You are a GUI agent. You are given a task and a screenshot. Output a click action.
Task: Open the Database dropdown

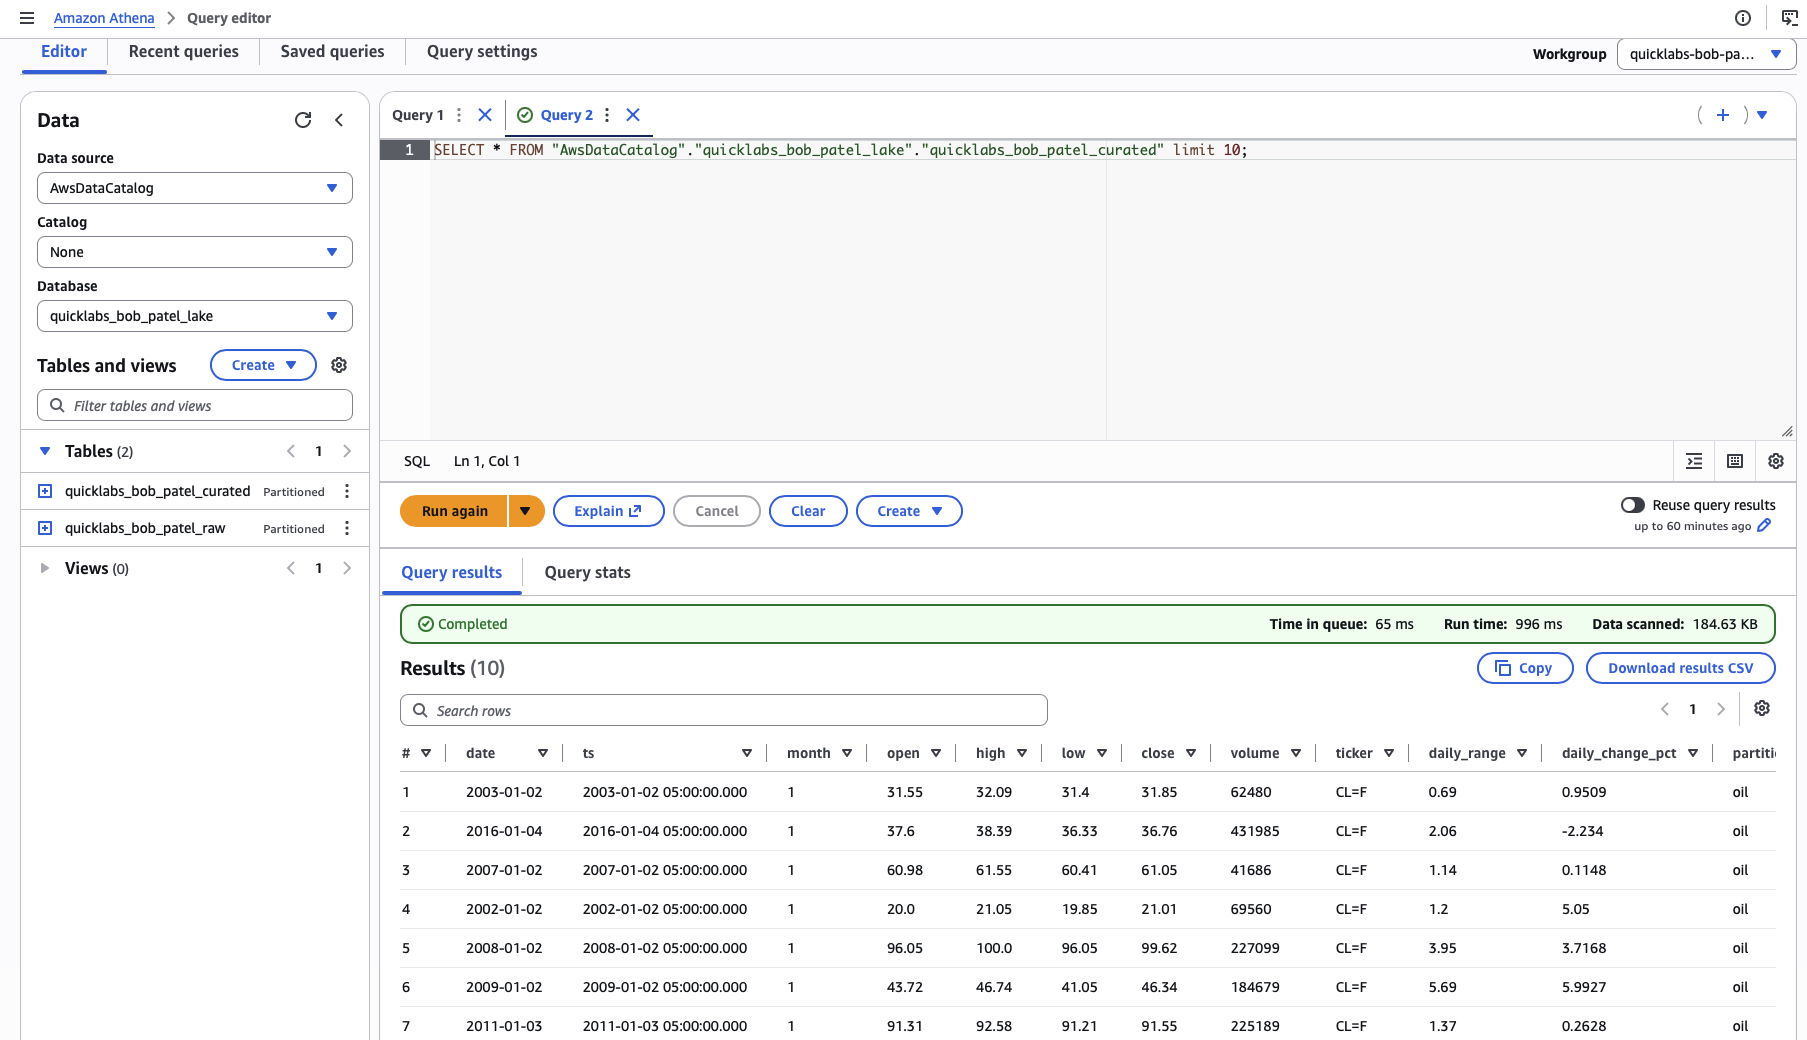pyautogui.click(x=195, y=316)
